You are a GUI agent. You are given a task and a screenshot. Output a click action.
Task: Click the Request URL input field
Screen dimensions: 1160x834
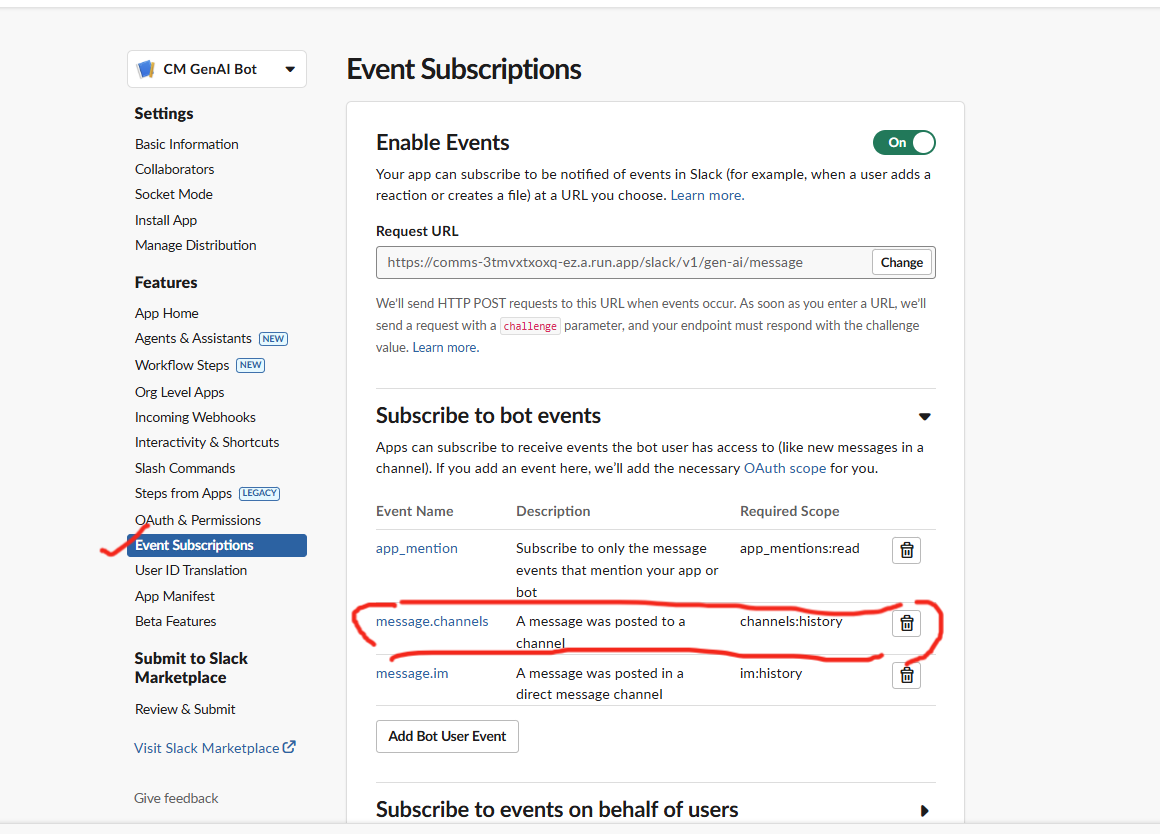[x=624, y=263]
